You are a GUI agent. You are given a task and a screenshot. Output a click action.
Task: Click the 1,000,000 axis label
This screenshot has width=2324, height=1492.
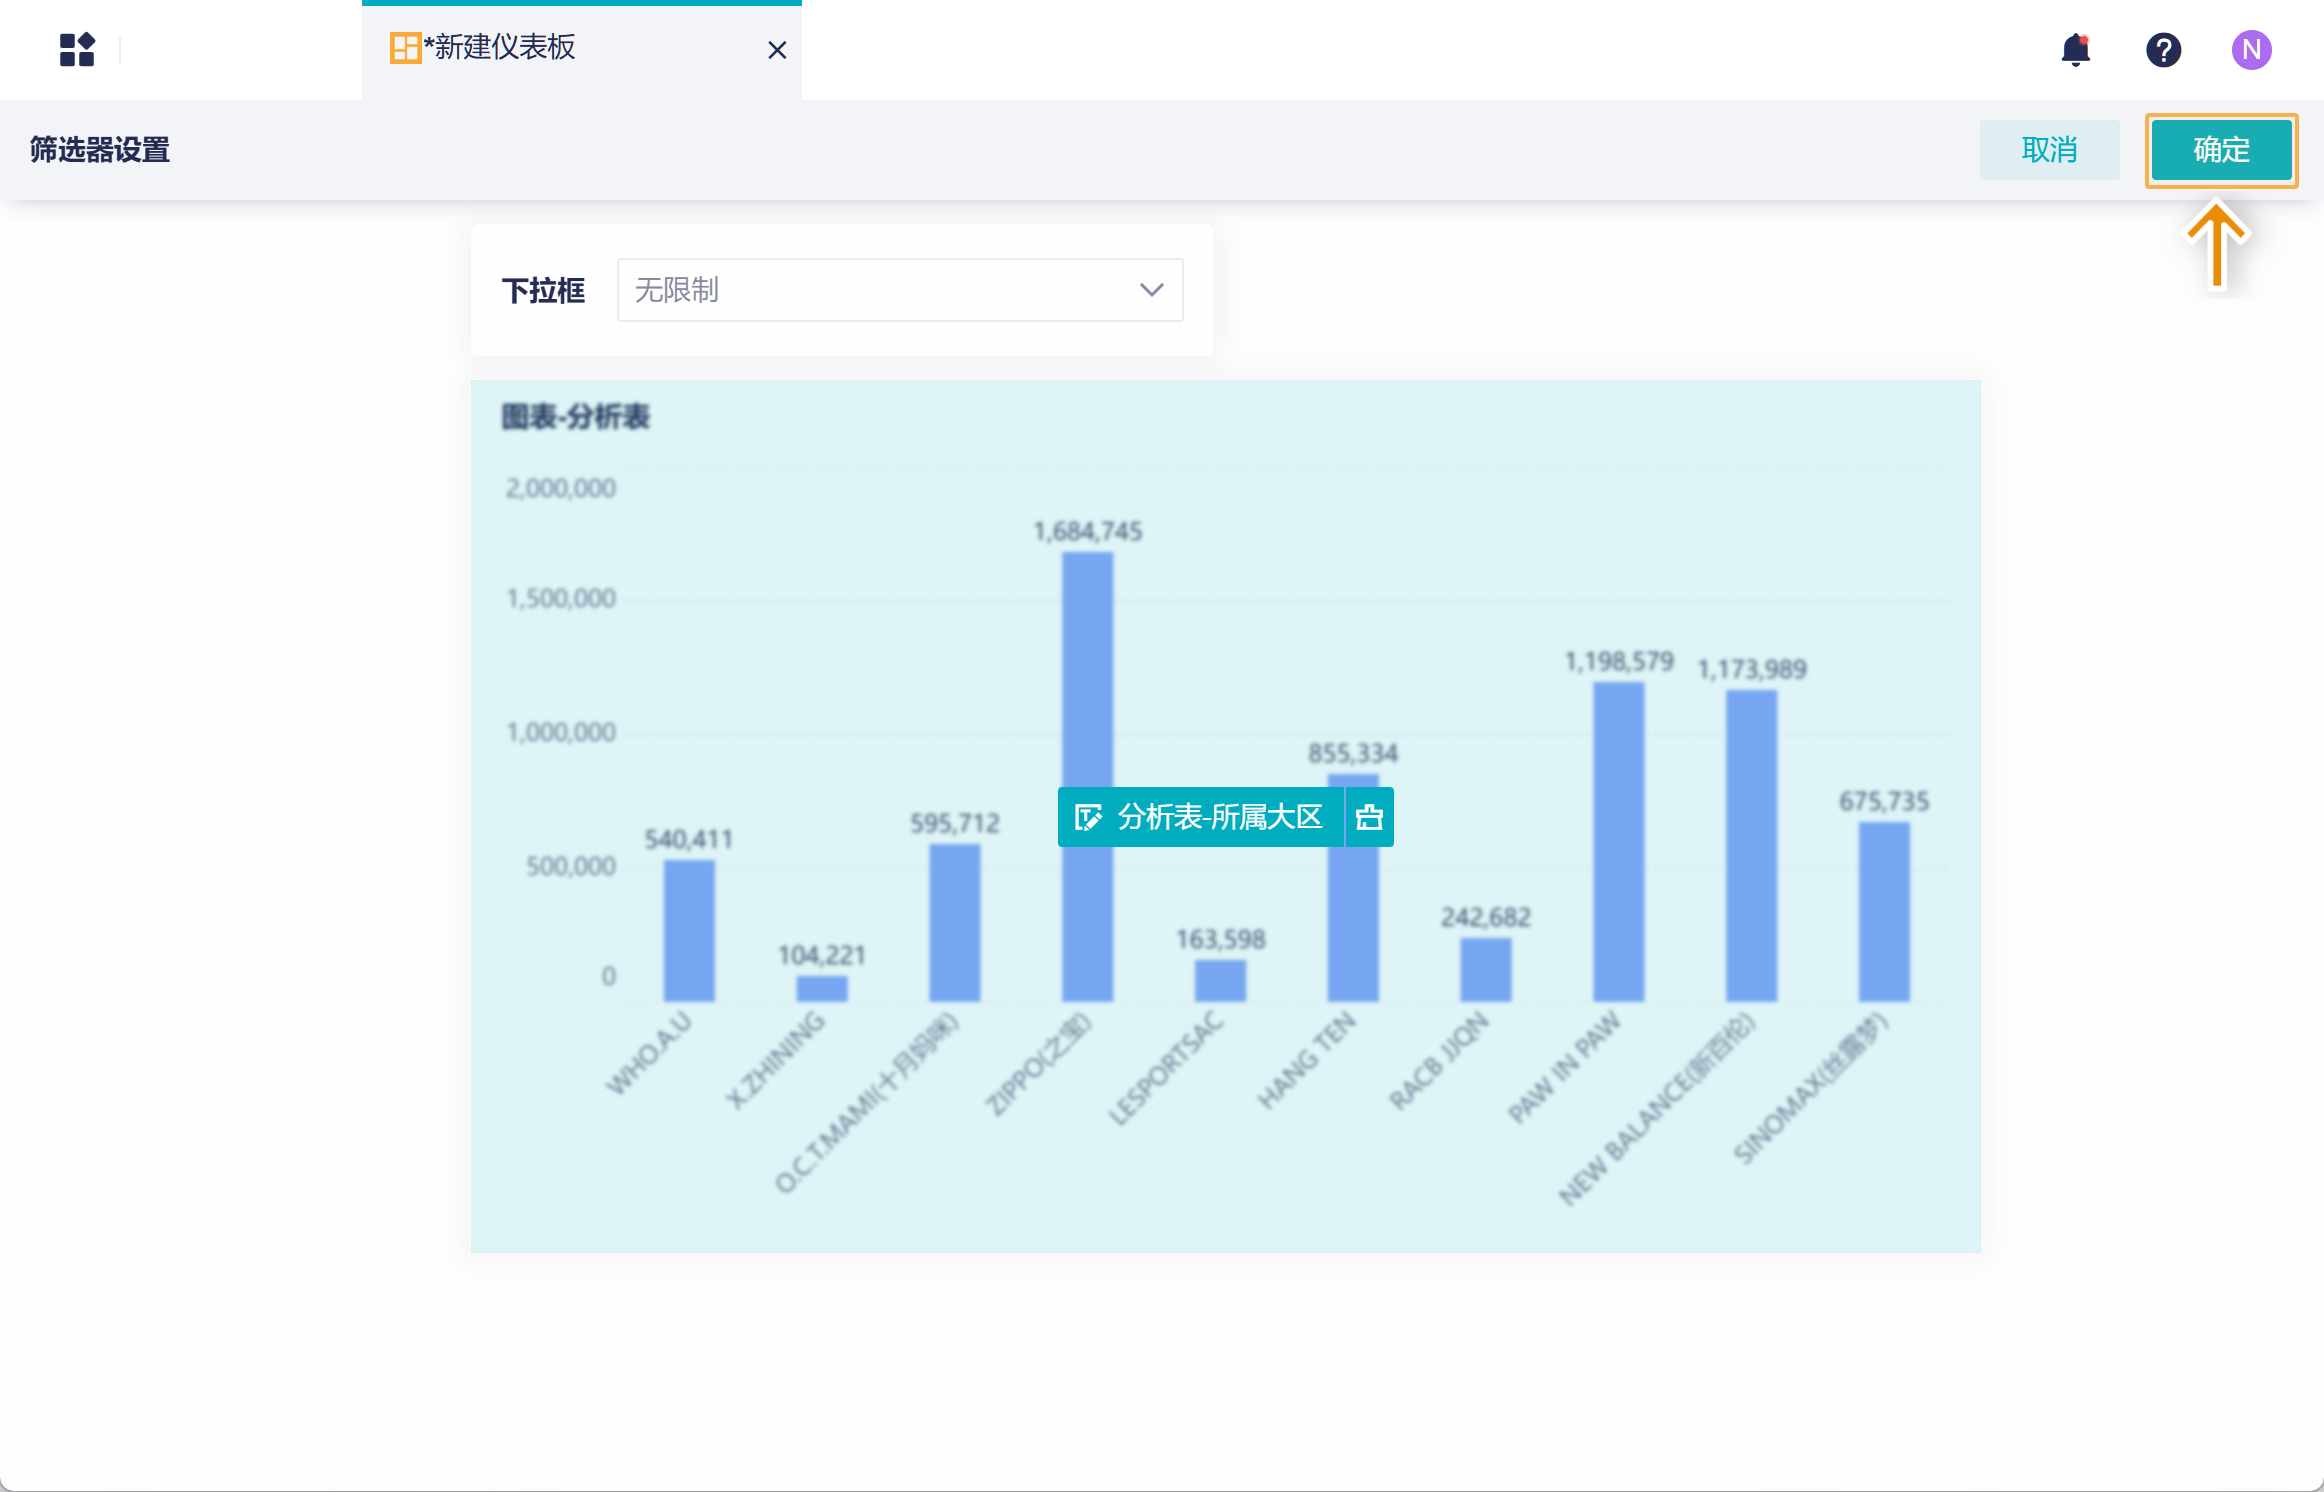[561, 732]
